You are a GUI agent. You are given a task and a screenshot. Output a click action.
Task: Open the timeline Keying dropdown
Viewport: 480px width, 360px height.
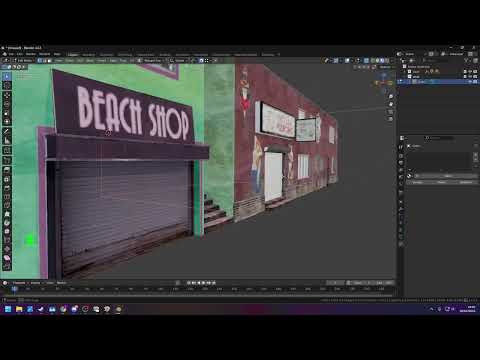[36, 283]
